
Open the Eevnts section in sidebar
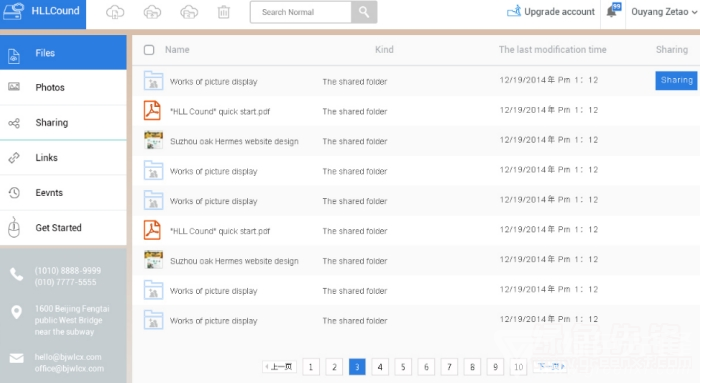pyautogui.click(x=63, y=193)
